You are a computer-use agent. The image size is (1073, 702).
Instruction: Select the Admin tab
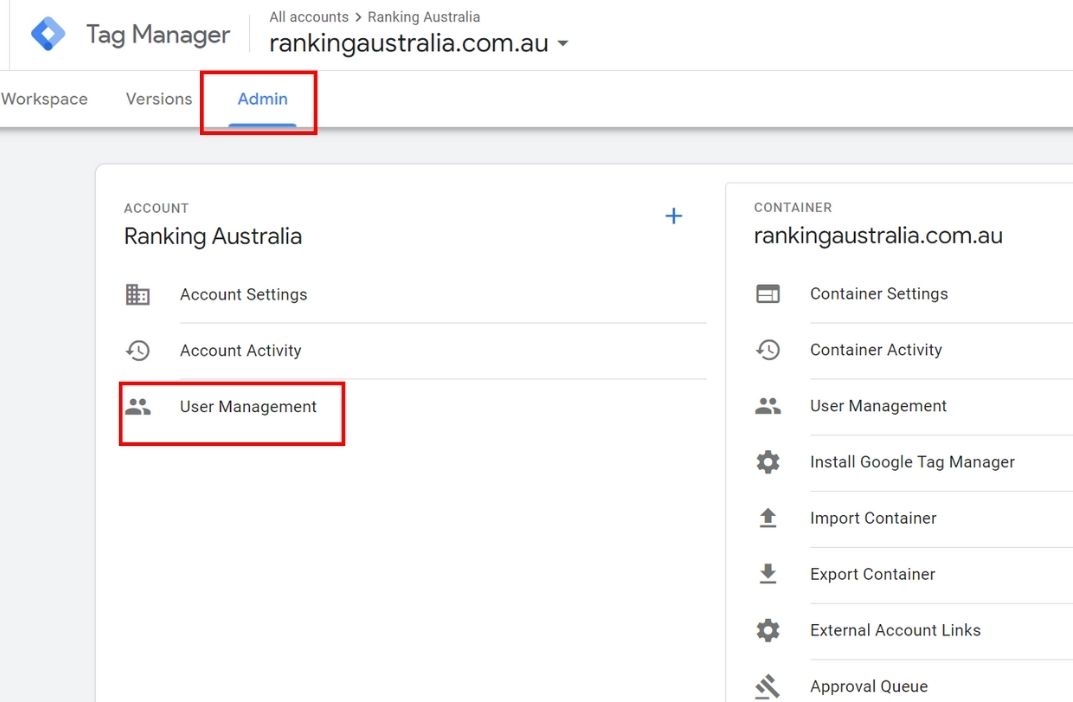click(262, 99)
